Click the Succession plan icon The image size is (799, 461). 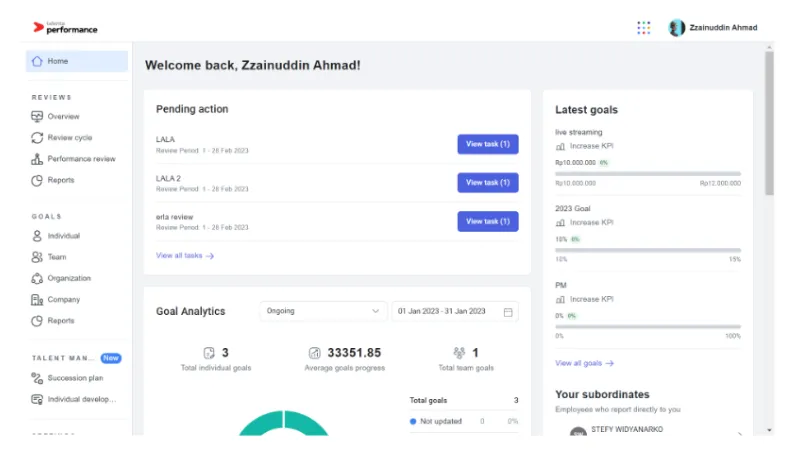pos(37,378)
